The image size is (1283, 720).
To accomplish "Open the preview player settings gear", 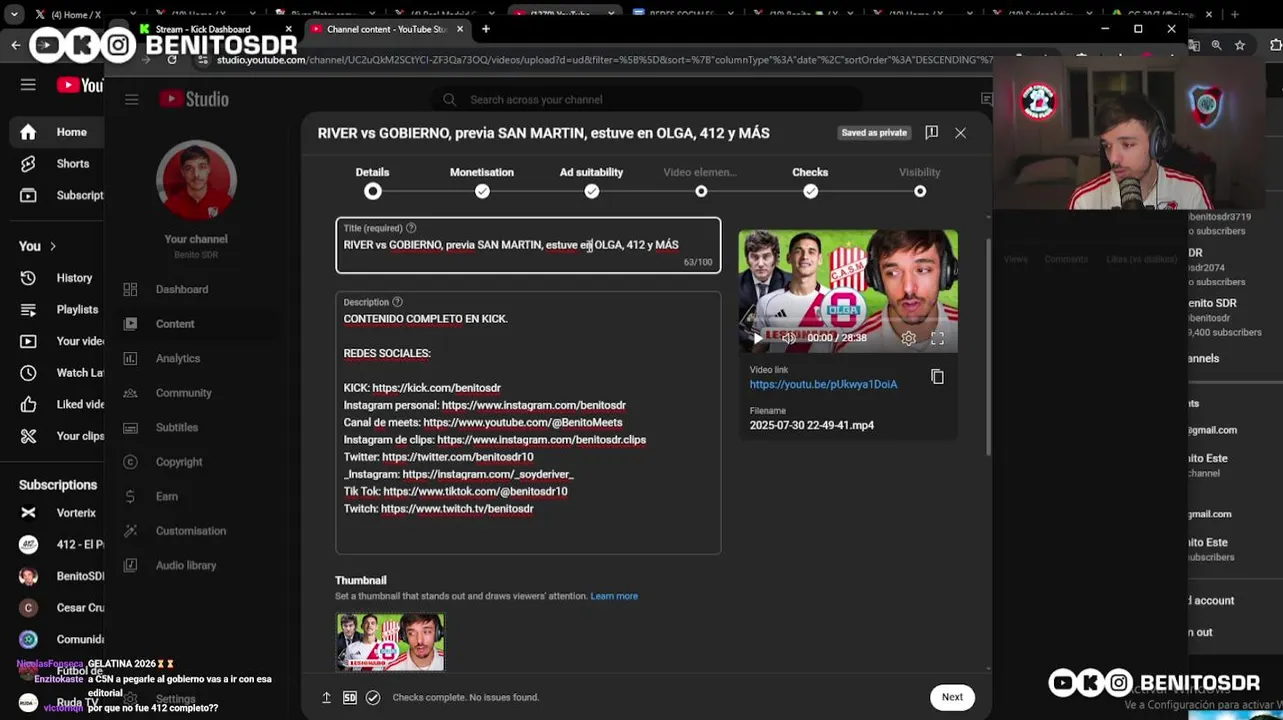I will click(x=908, y=338).
